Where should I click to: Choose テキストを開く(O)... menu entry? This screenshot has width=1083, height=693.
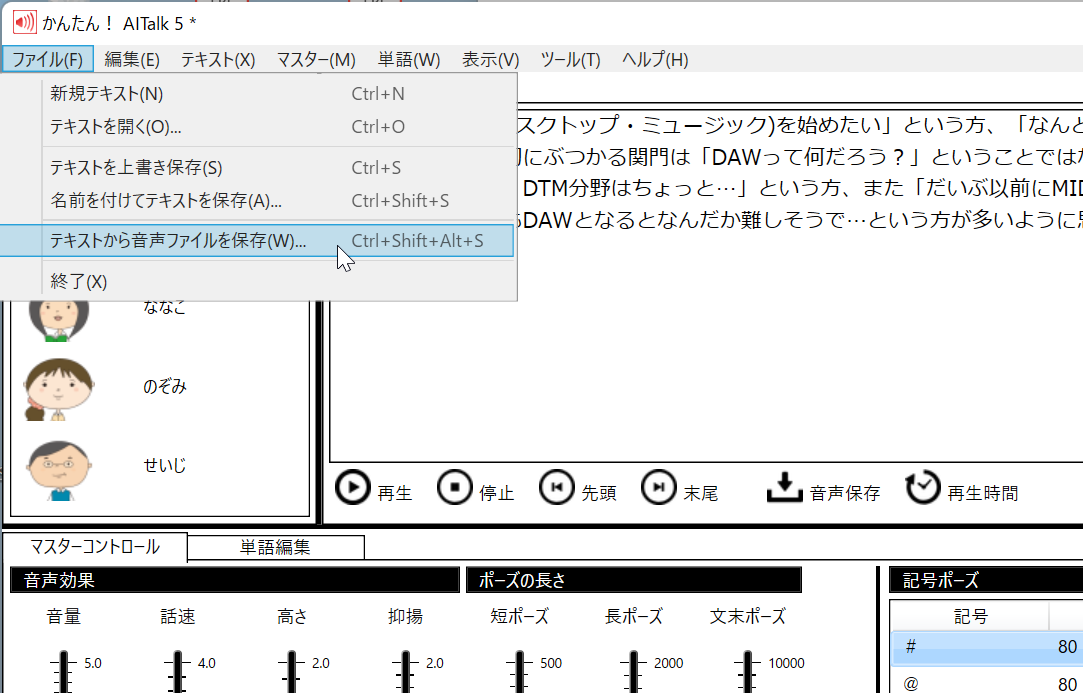tap(257, 126)
